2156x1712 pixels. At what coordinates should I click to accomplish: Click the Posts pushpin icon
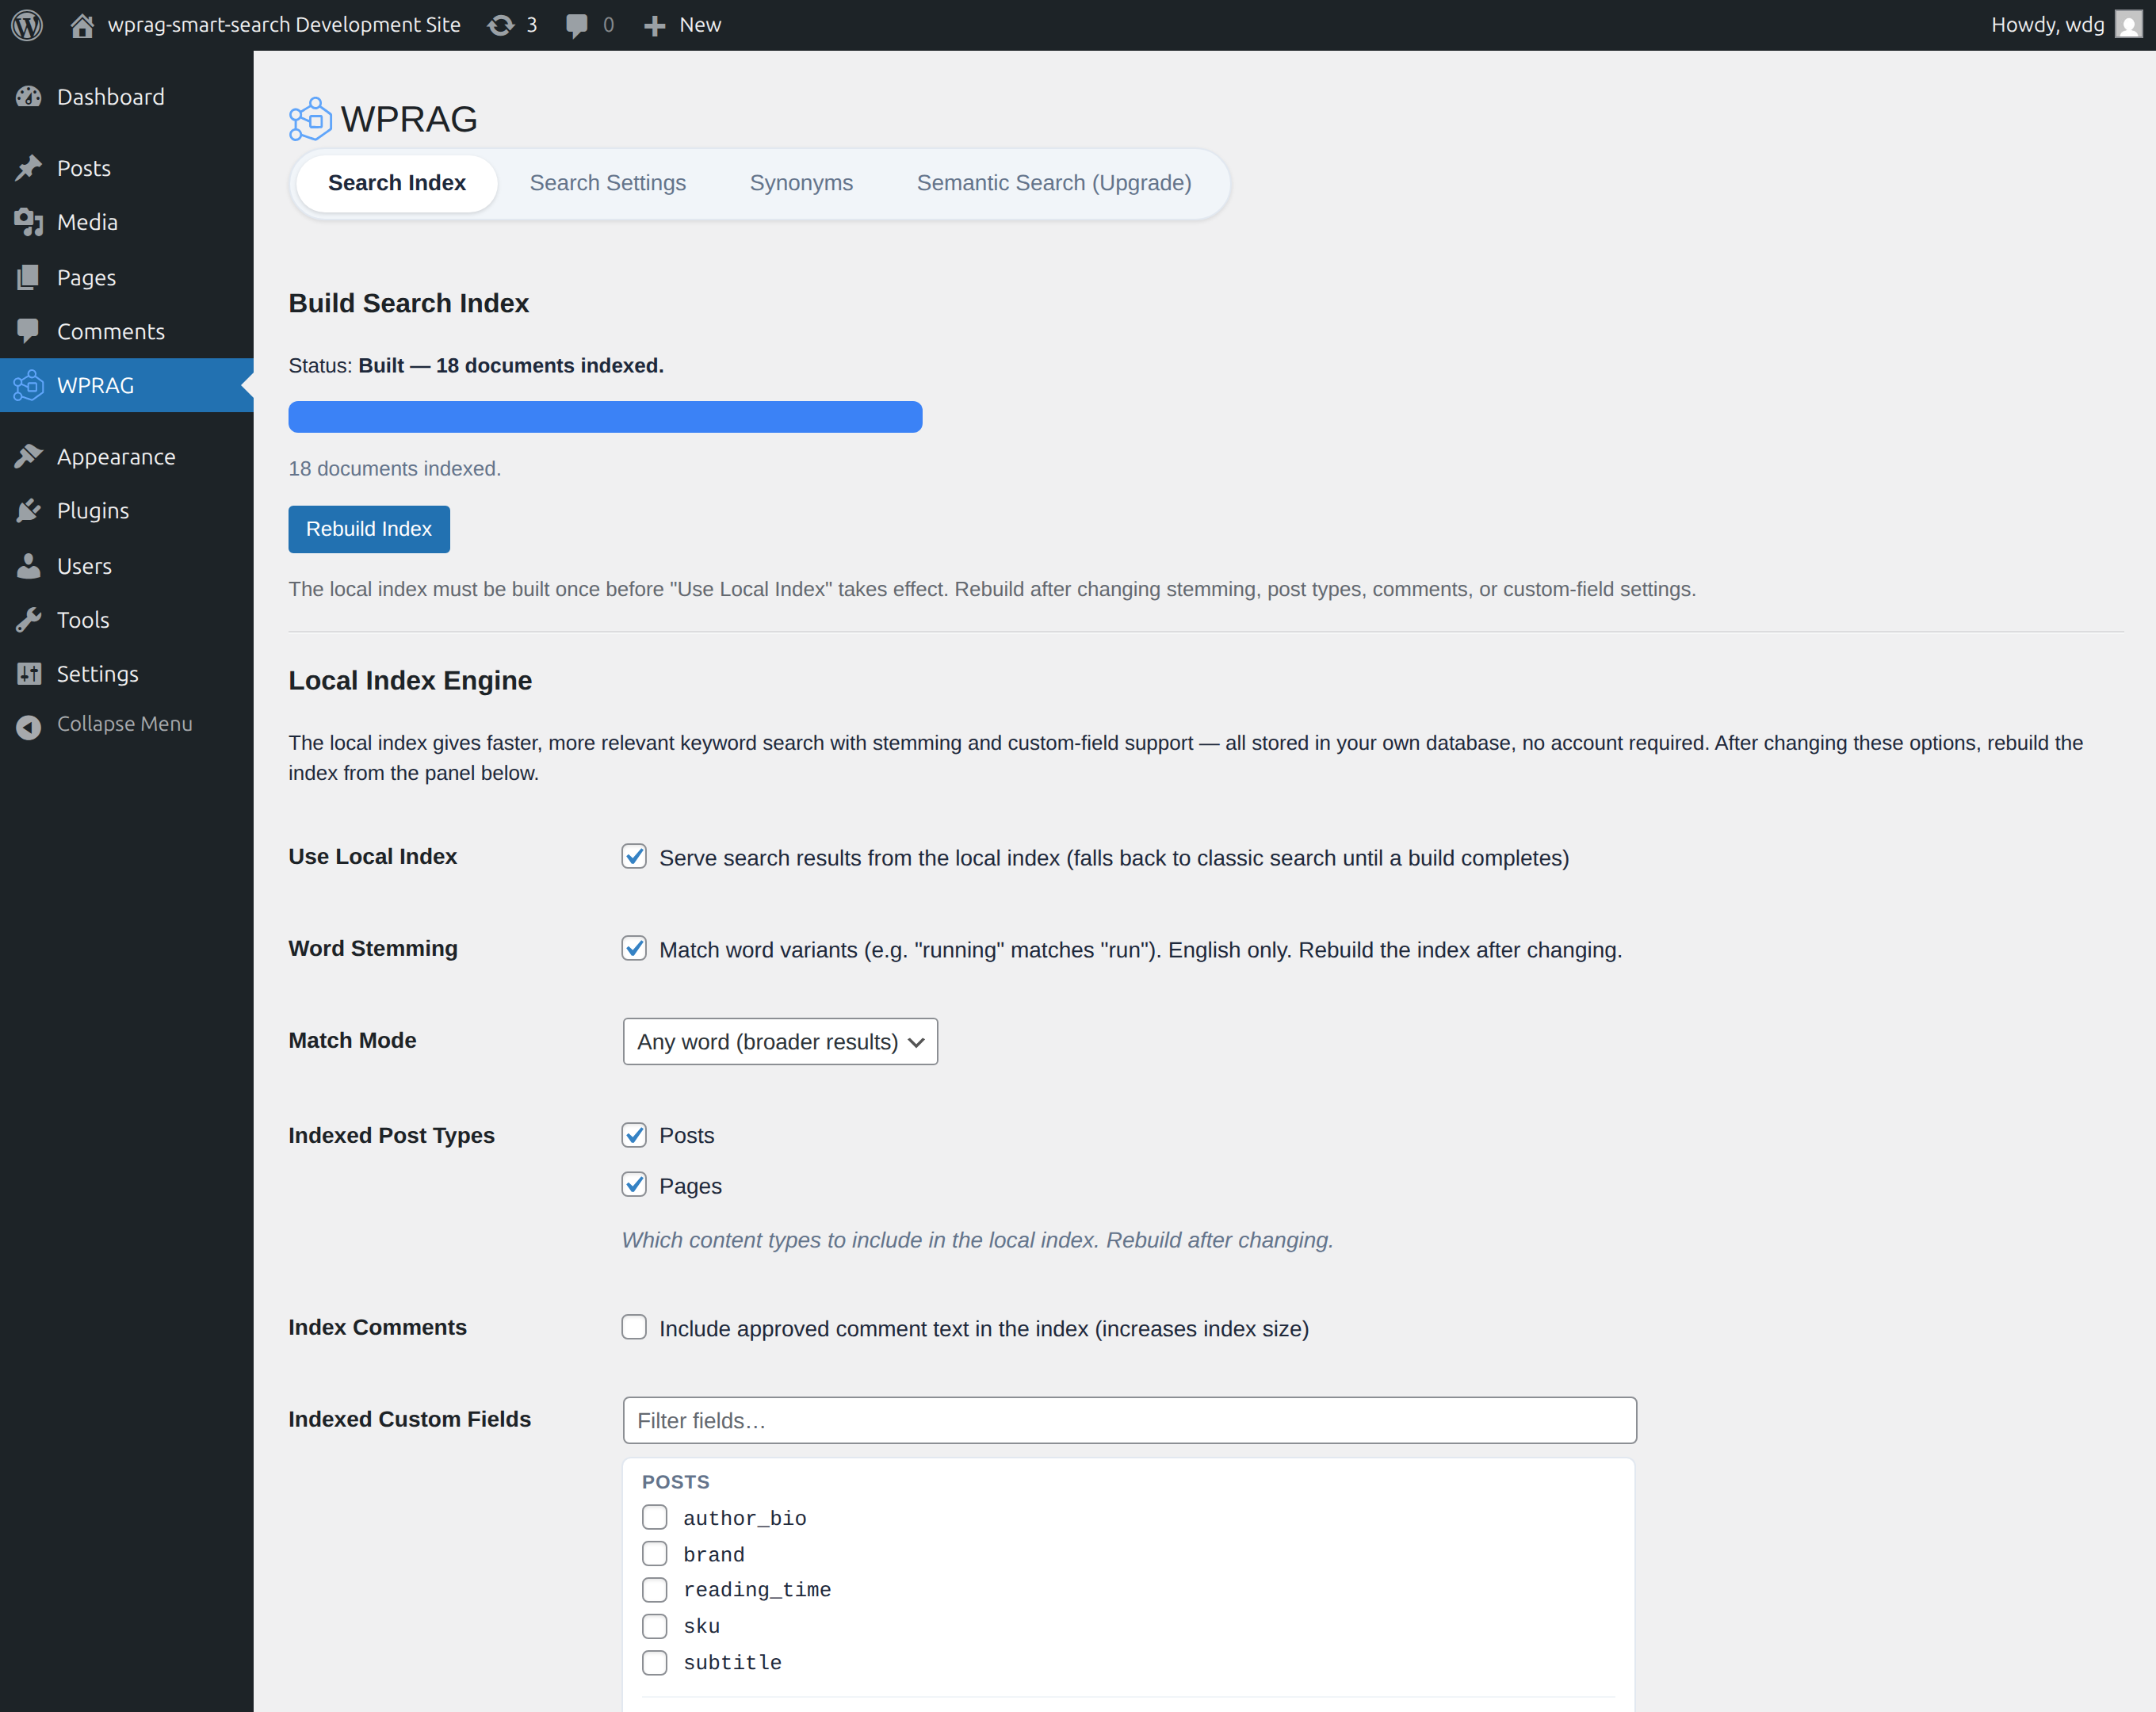pos(29,168)
